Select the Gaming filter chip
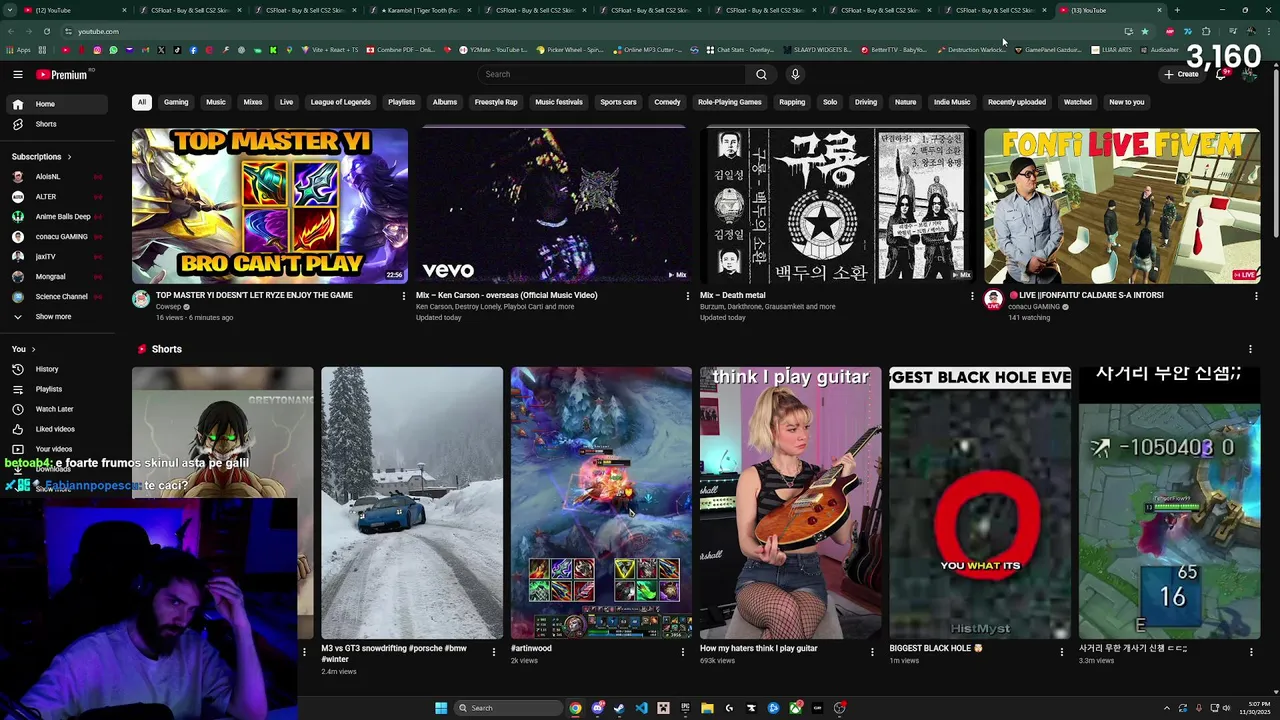This screenshot has height=720, width=1280. (176, 102)
